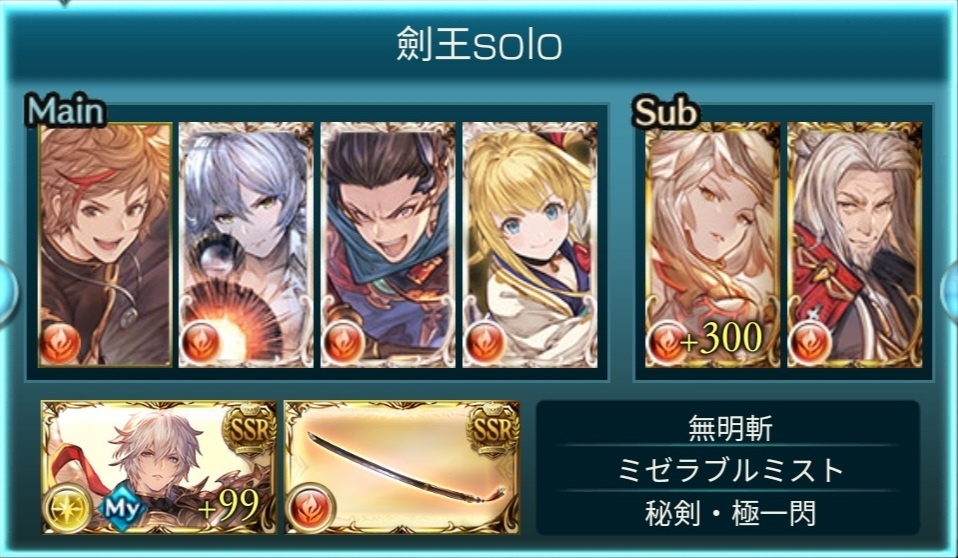Select the blue-scarfed dark-haired character portrait

click(388, 244)
